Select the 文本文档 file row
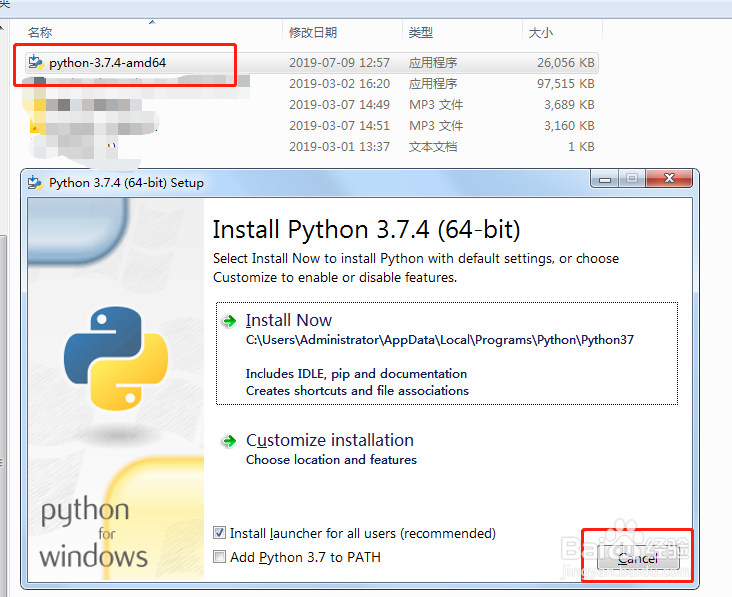 point(432,147)
